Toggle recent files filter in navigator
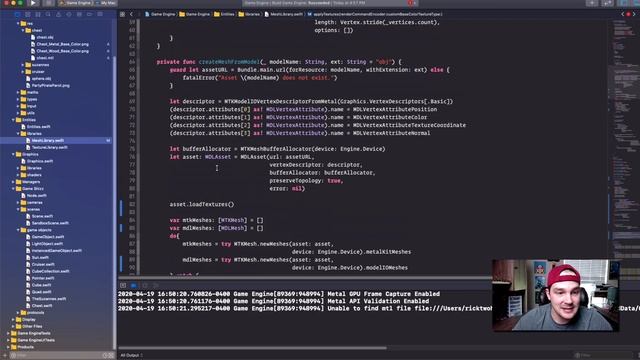Viewport: 640px width, 360px height. point(105,356)
